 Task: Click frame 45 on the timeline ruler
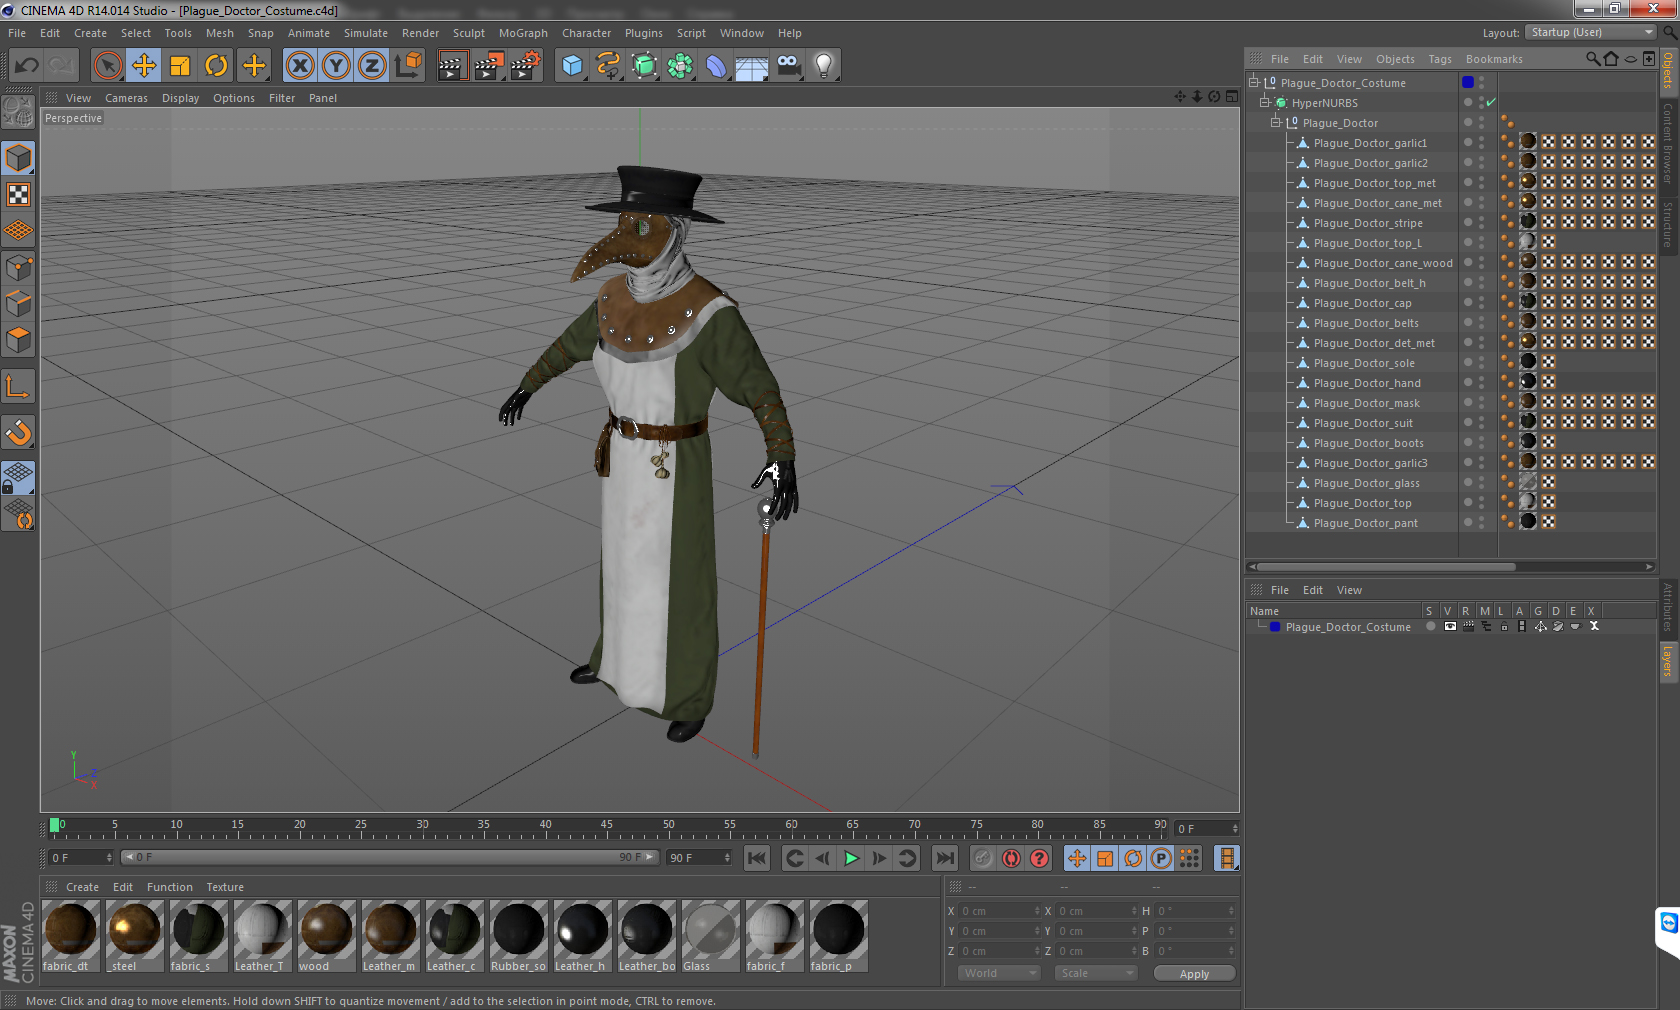[607, 826]
